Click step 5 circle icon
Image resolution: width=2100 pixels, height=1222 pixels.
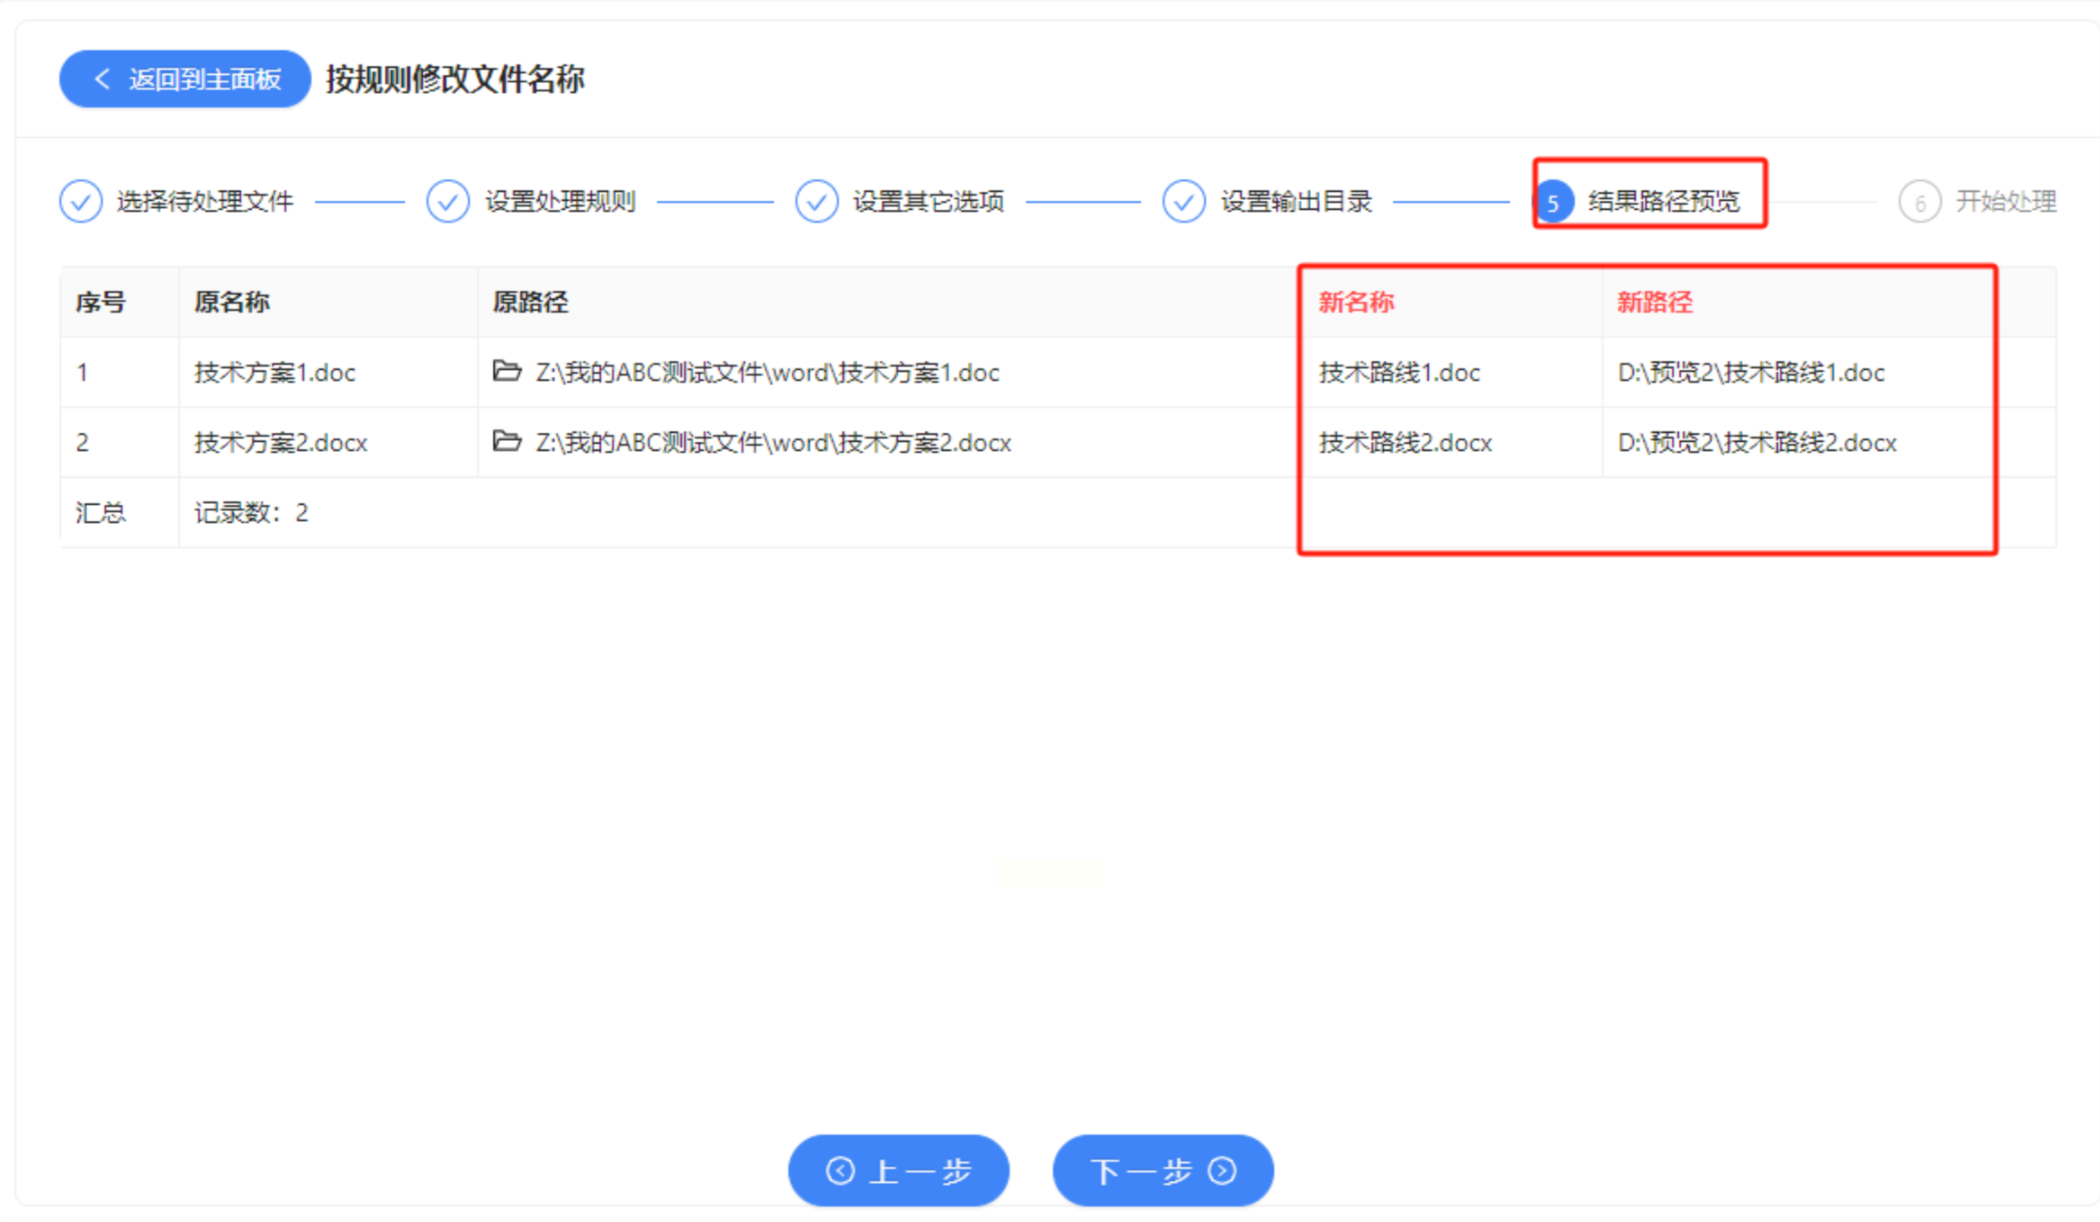(1553, 203)
